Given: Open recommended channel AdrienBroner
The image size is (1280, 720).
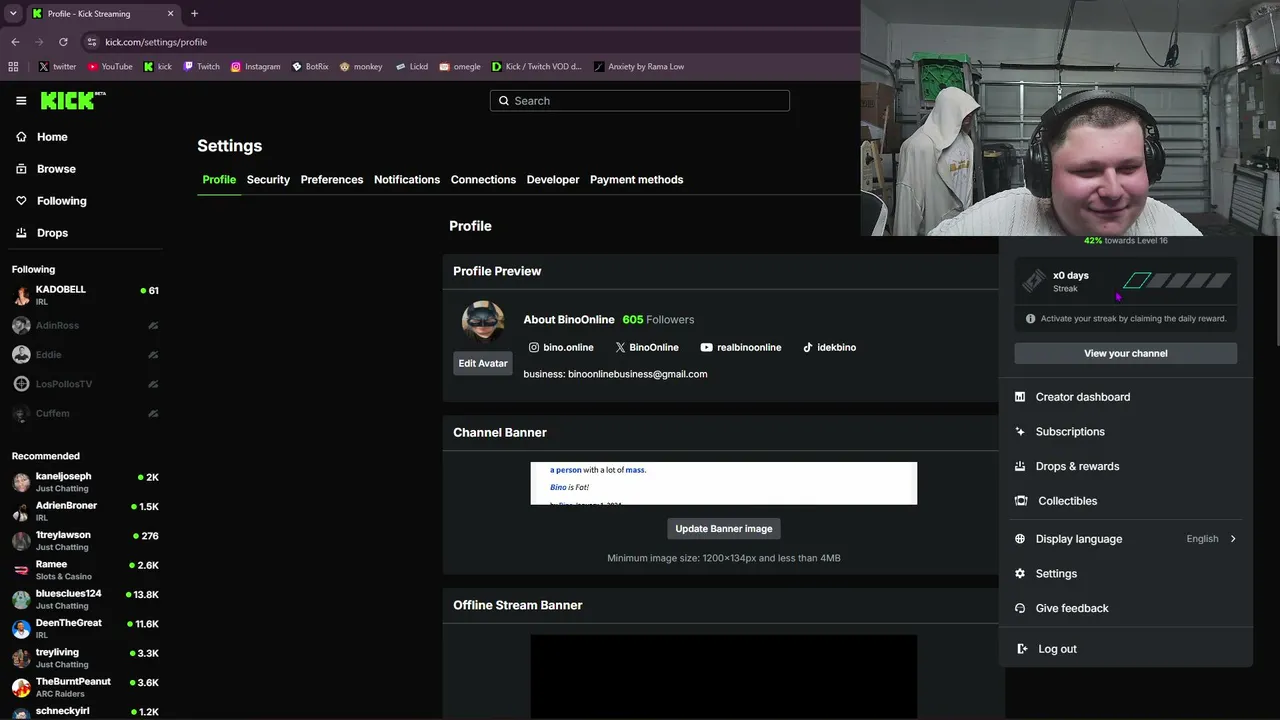Looking at the screenshot, I should click(x=85, y=511).
